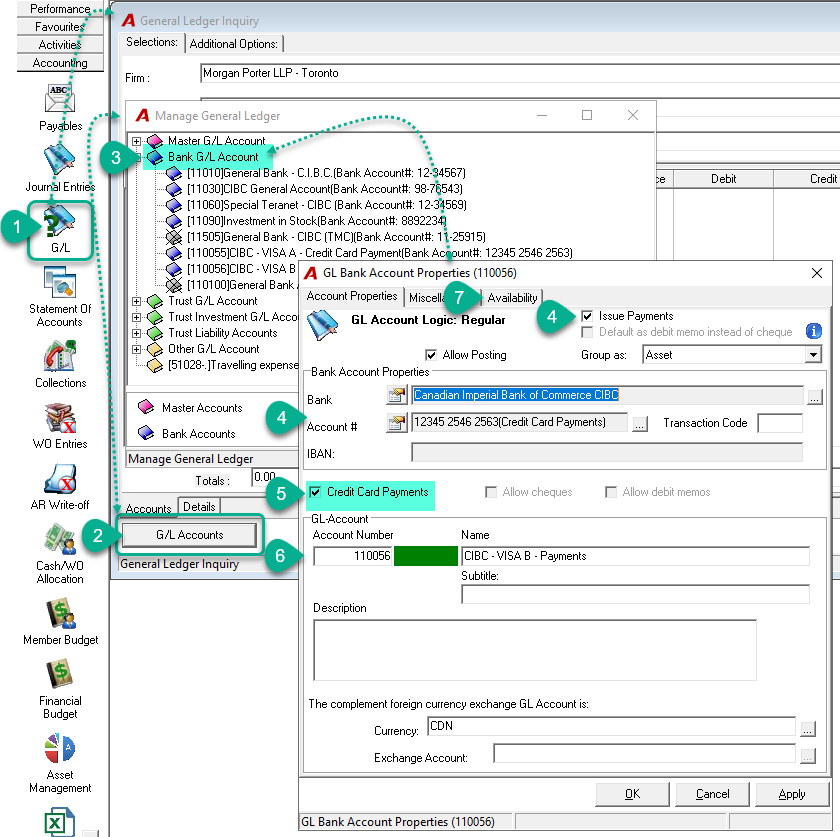The width and height of the screenshot is (840, 837).
Task: Click the Description text area
Action: (x=535, y=650)
